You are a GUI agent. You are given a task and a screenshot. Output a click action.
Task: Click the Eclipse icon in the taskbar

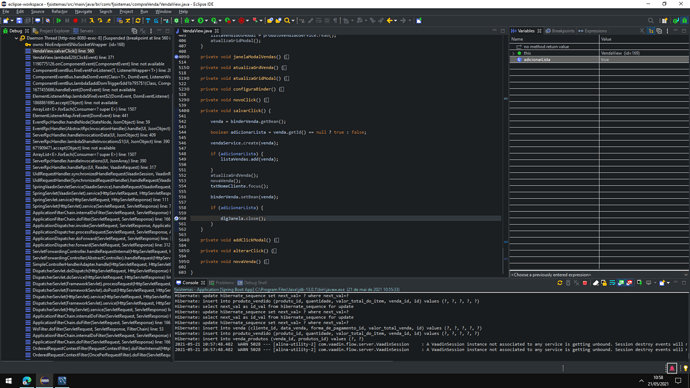(x=44, y=381)
